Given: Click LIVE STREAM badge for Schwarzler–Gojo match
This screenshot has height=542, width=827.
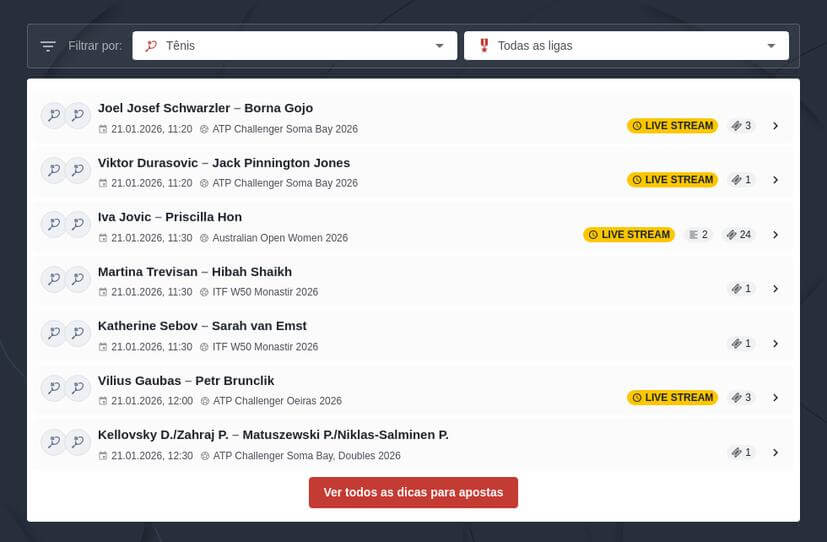Looking at the screenshot, I should (672, 126).
